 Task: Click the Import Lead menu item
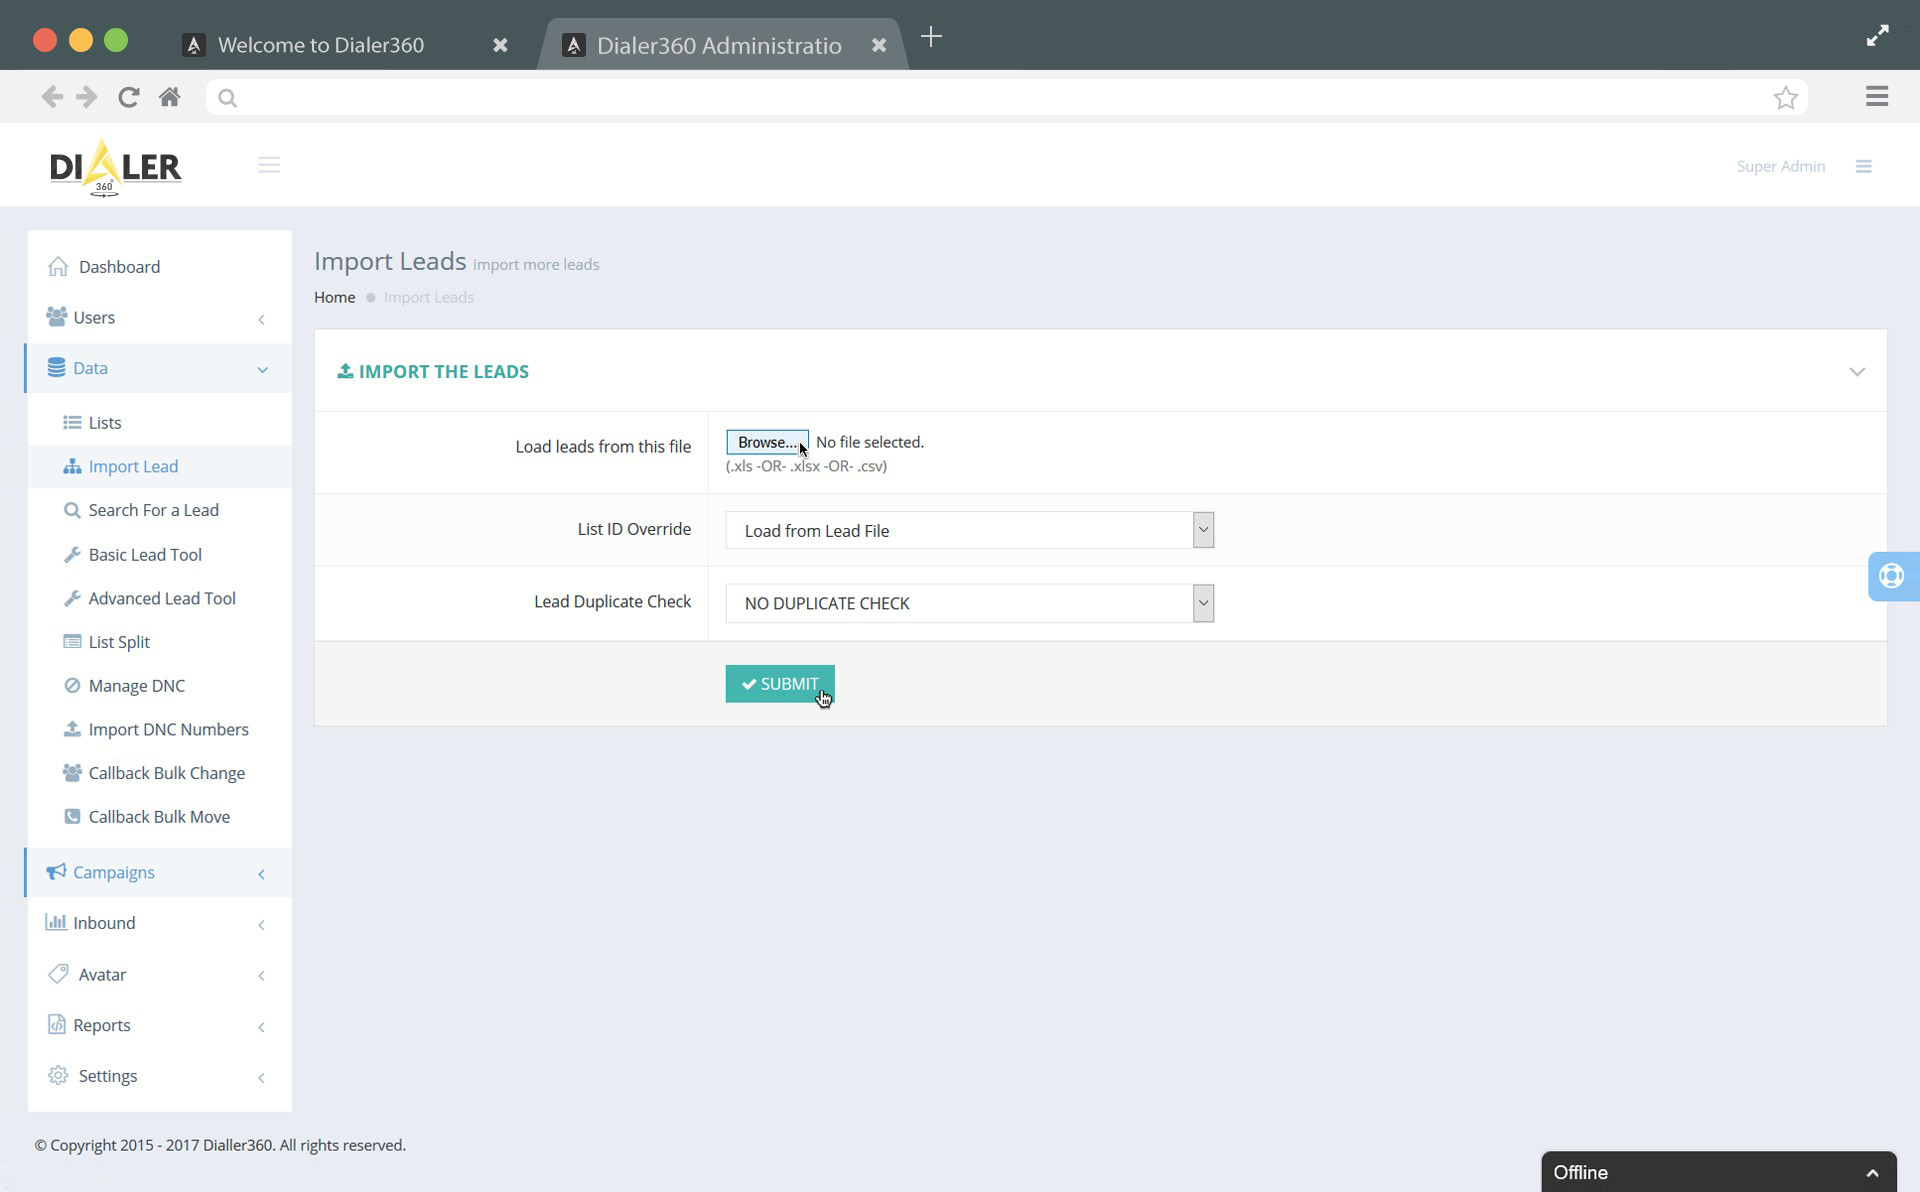(133, 466)
